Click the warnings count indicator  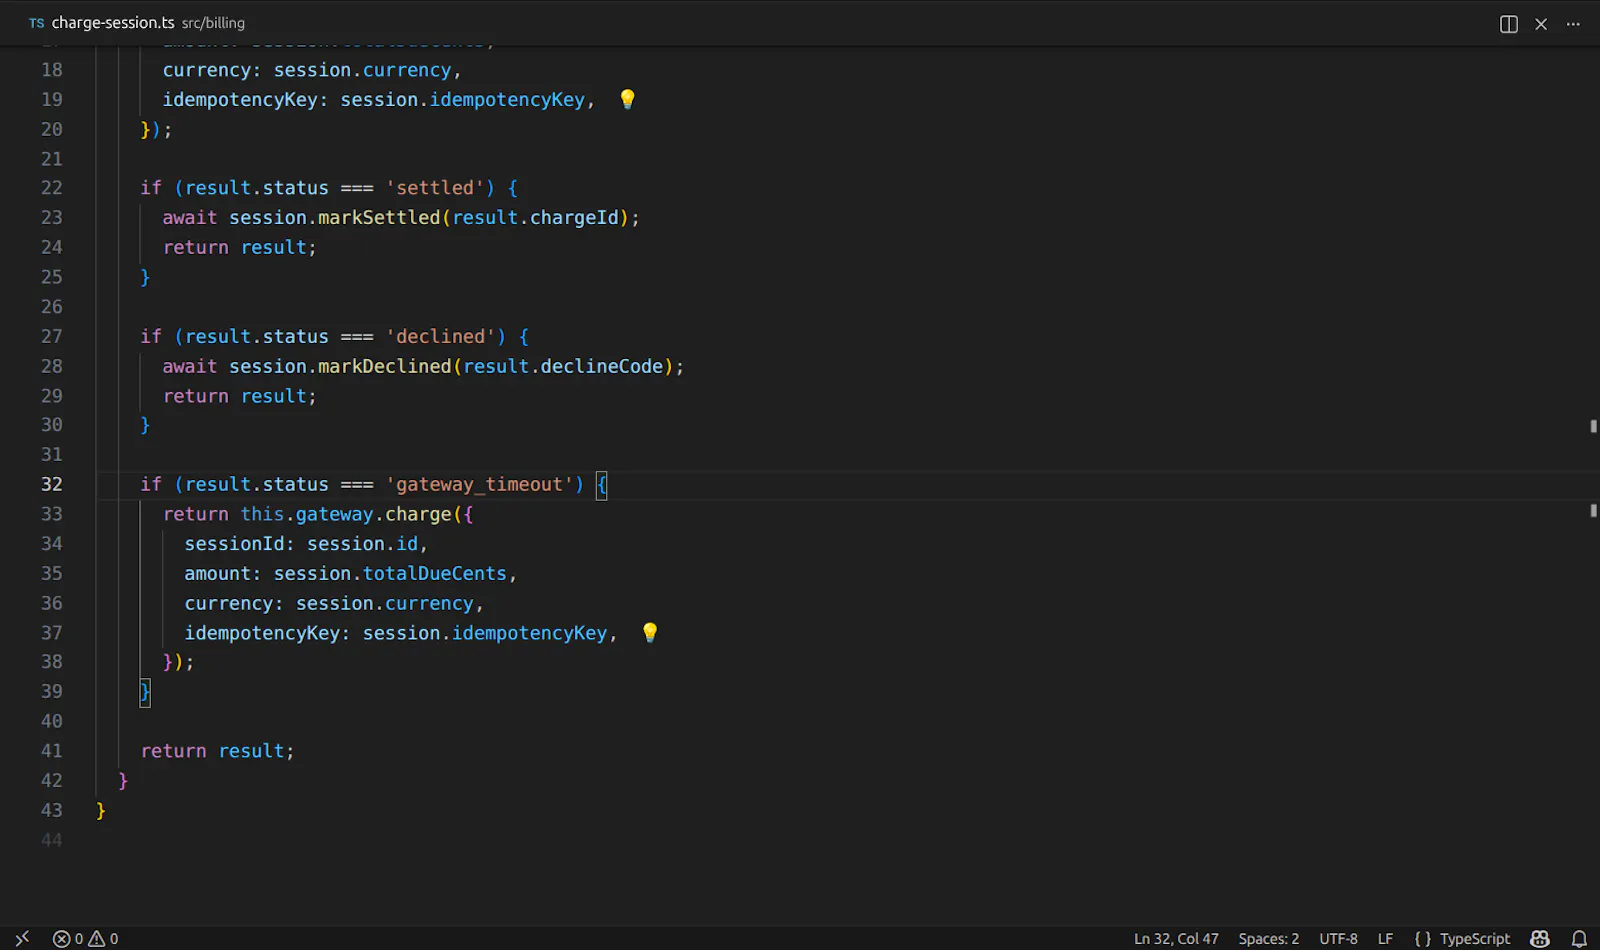(104, 938)
